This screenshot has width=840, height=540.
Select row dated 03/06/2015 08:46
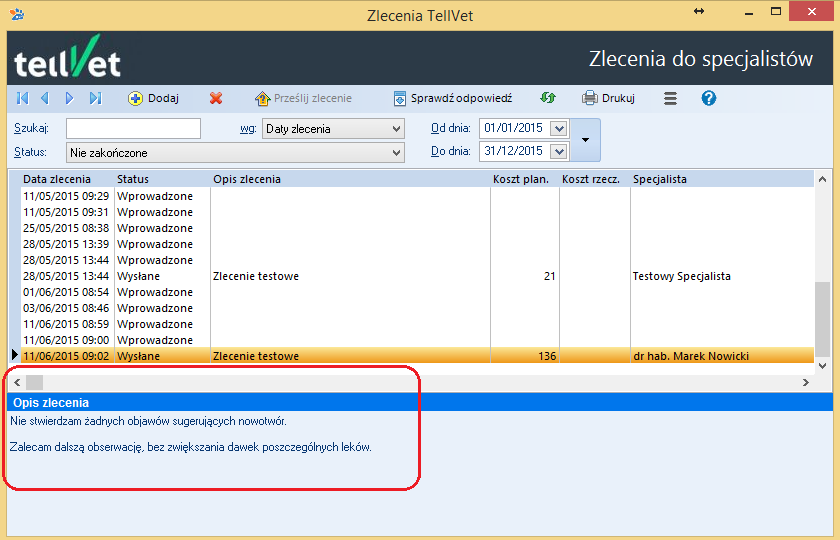click(417, 308)
